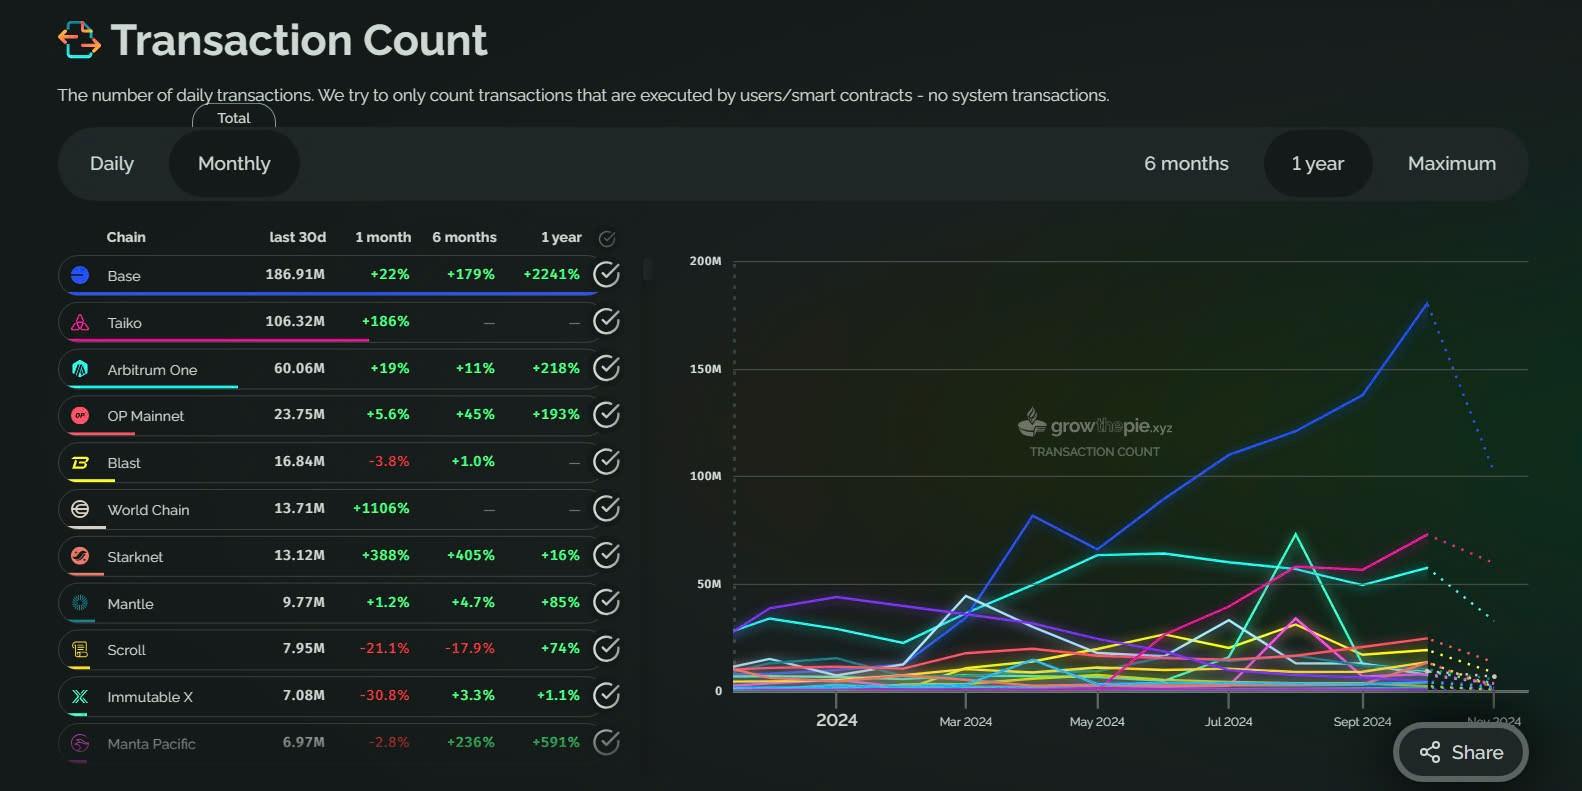Click the Taiko chain logo icon
The height and width of the screenshot is (791, 1582).
point(80,322)
